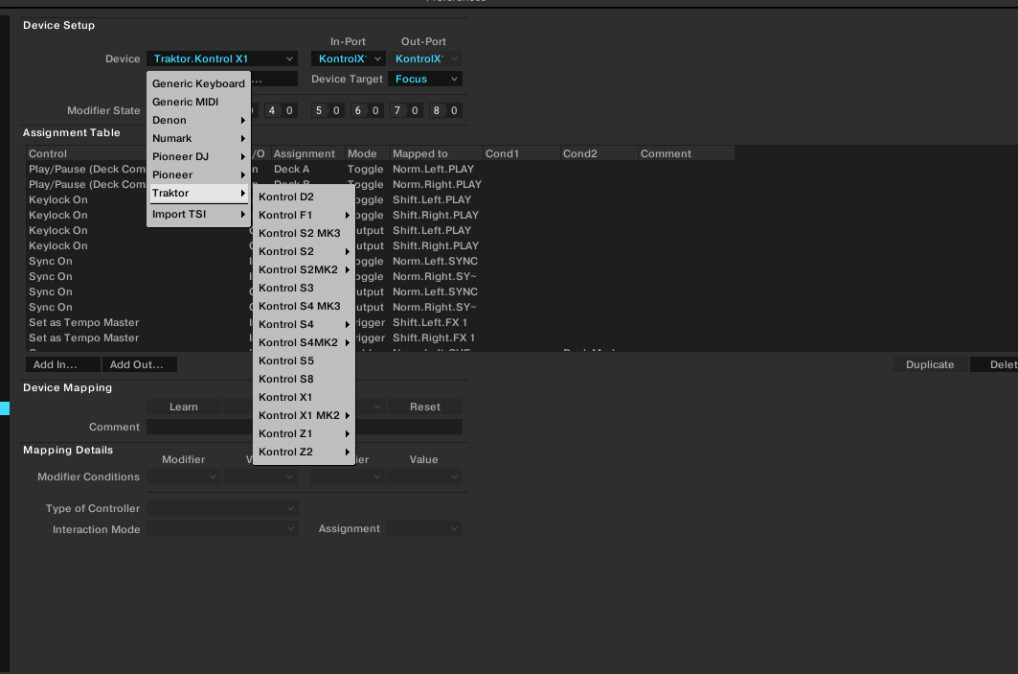Open the Device Target Focus dropdown
Image resolution: width=1018 pixels, height=674 pixels.
tap(425, 79)
